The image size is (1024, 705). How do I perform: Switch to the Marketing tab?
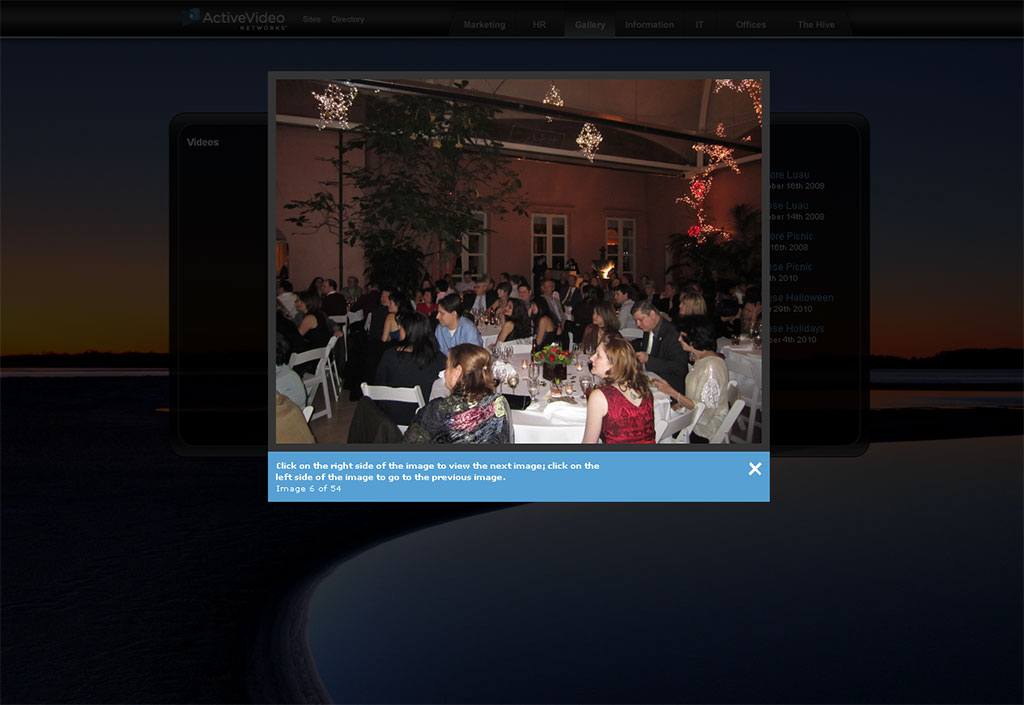pyautogui.click(x=484, y=25)
